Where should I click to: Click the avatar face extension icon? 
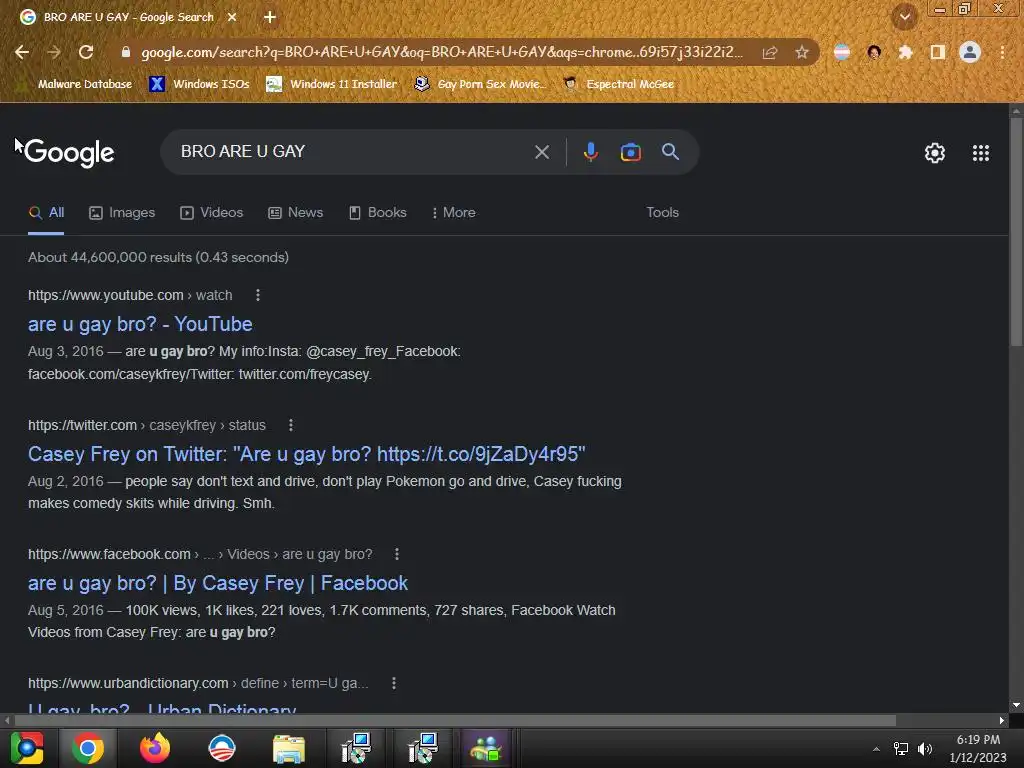coord(874,52)
